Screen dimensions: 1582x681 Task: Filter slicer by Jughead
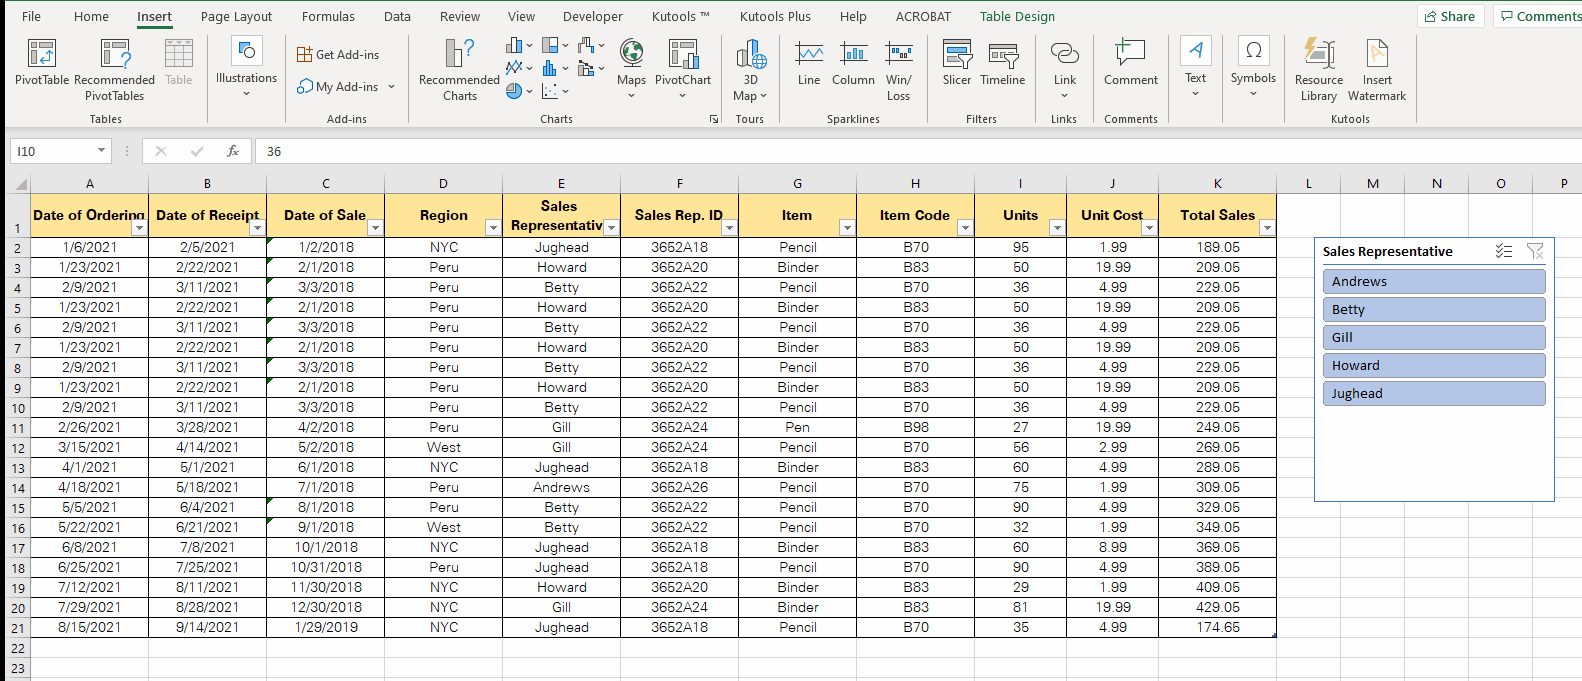click(x=1434, y=393)
